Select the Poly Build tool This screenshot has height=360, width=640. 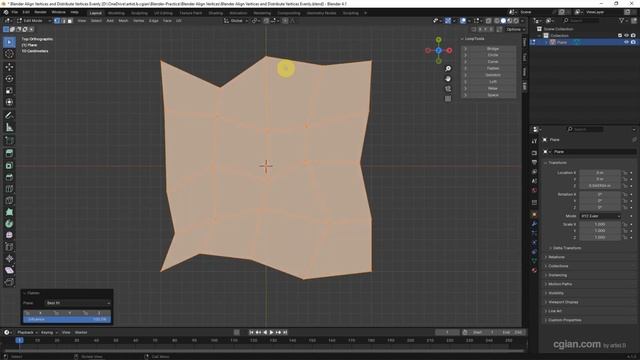[x=9, y=212]
